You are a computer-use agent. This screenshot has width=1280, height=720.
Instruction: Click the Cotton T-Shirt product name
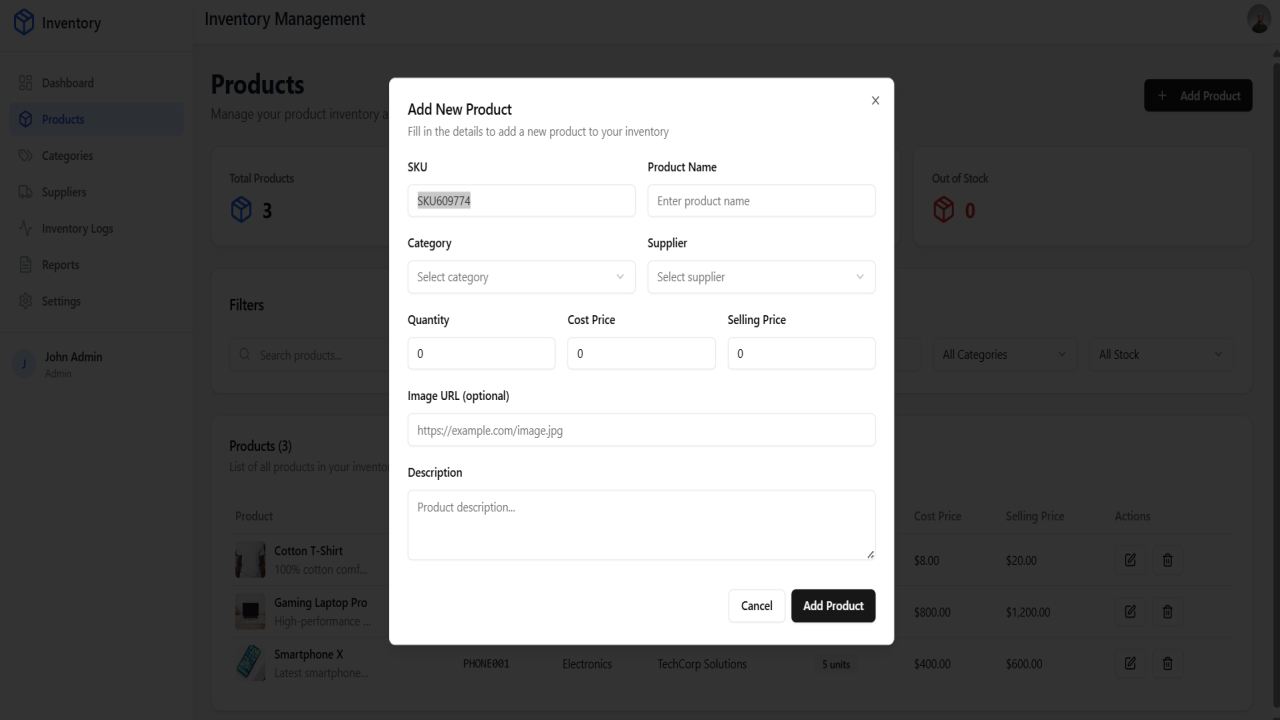(x=309, y=551)
